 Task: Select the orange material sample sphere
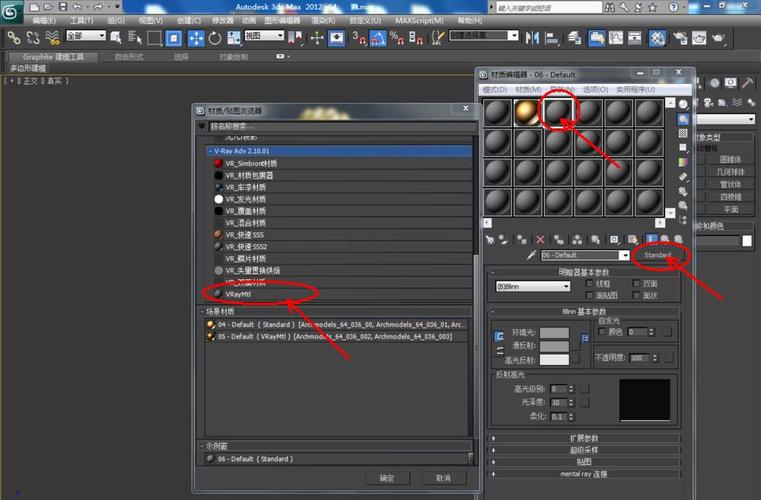coord(527,111)
